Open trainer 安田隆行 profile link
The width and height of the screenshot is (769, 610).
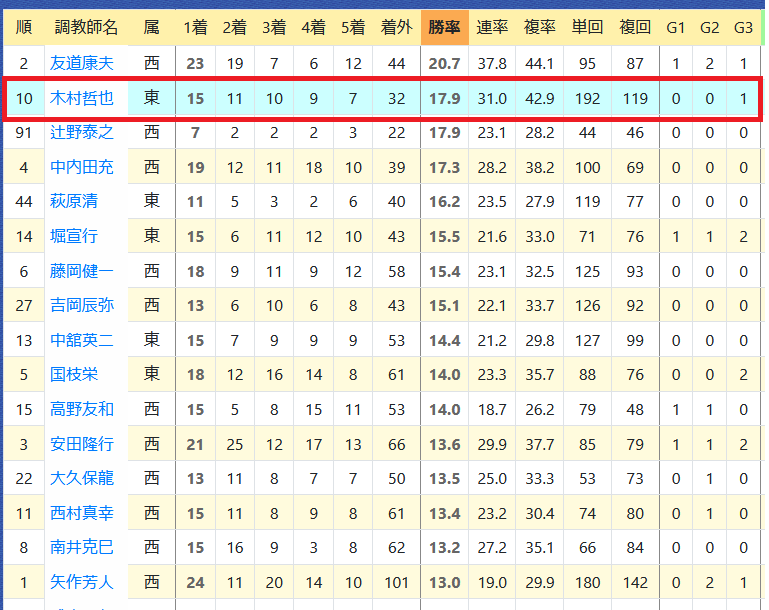81,444
